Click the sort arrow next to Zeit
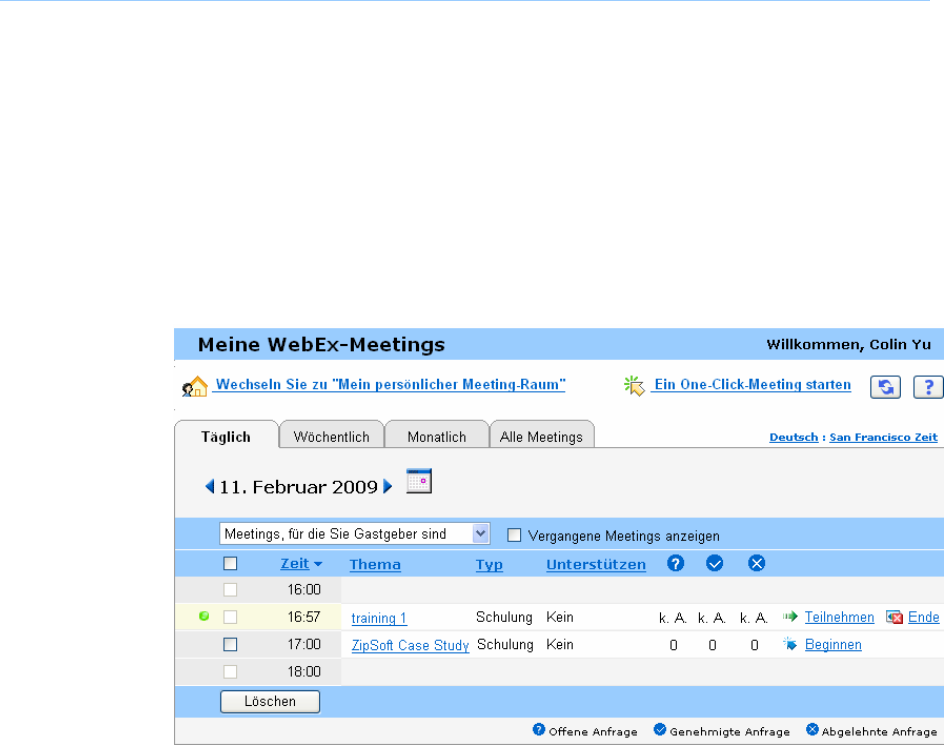 pyautogui.click(x=318, y=564)
